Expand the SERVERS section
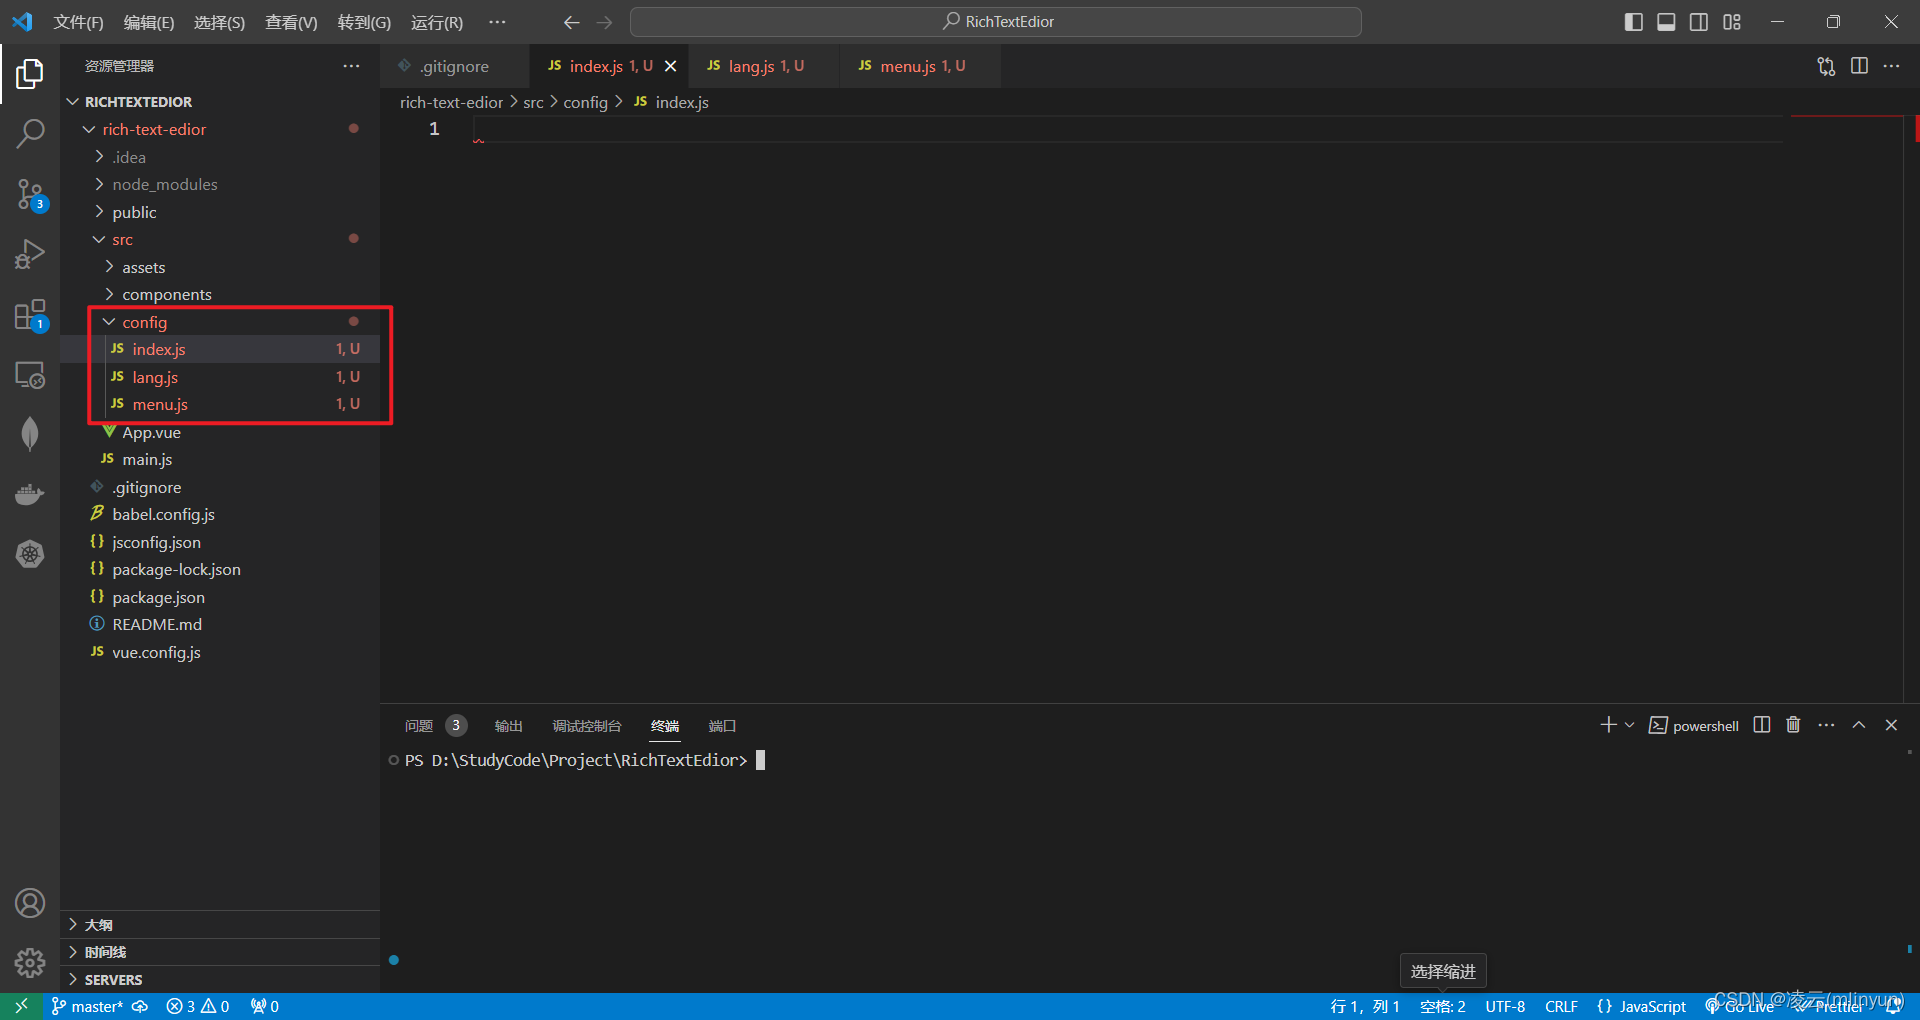The height and width of the screenshot is (1020, 1920). (x=220, y=979)
